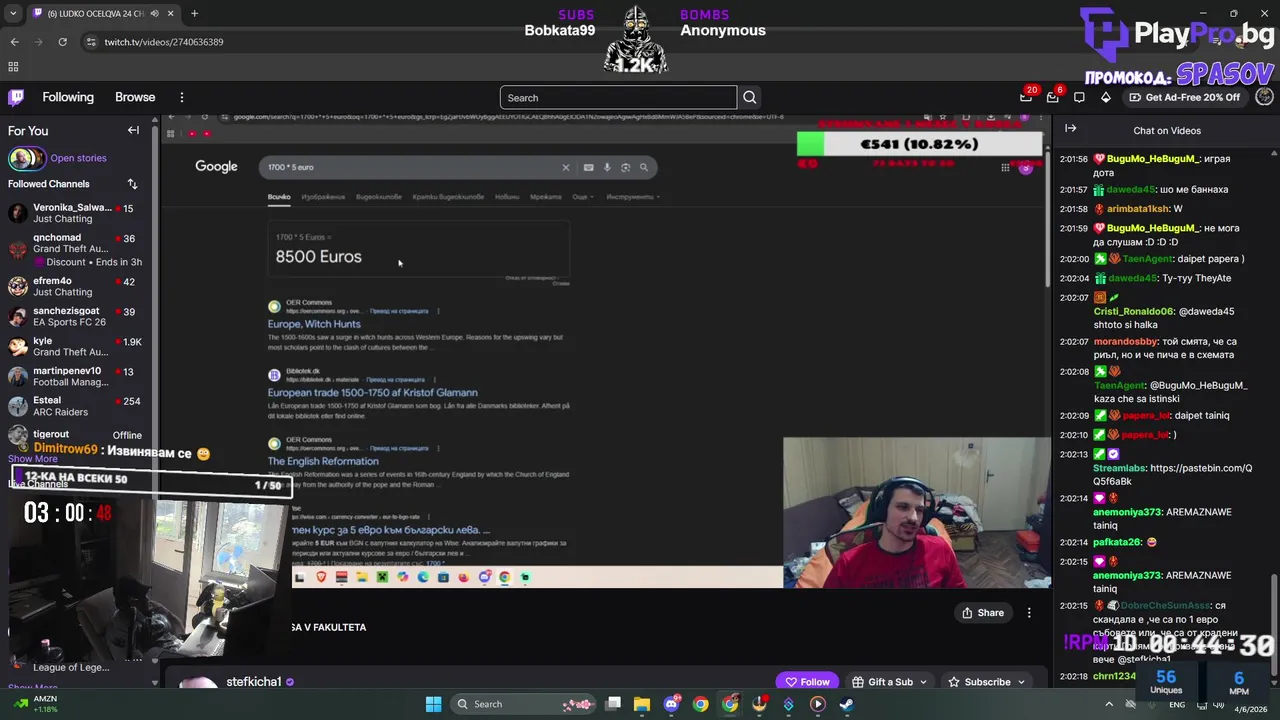Open the Get Bits diamond icon
Image resolution: width=1280 pixels, height=720 pixels.
point(1105,97)
